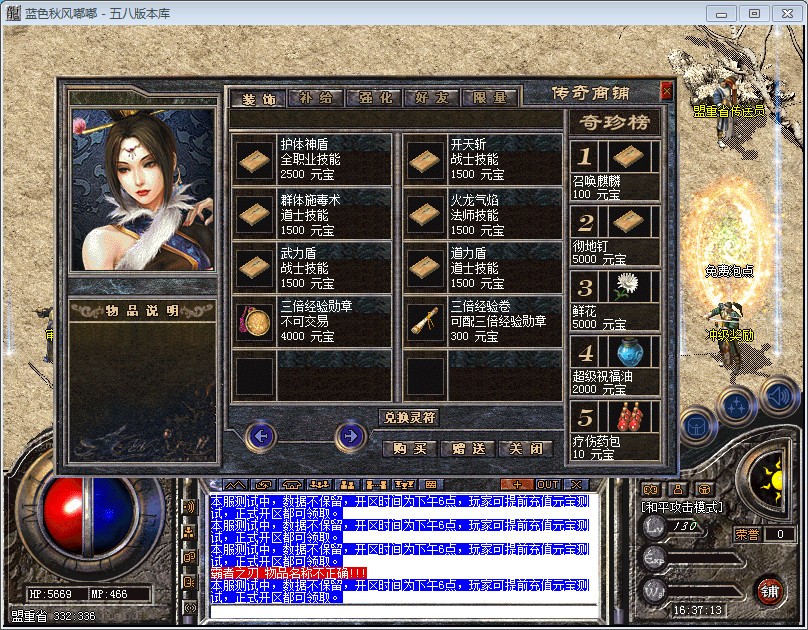
Task: Select the 超级祝福油 blue bottle icon
Action: tap(626, 352)
